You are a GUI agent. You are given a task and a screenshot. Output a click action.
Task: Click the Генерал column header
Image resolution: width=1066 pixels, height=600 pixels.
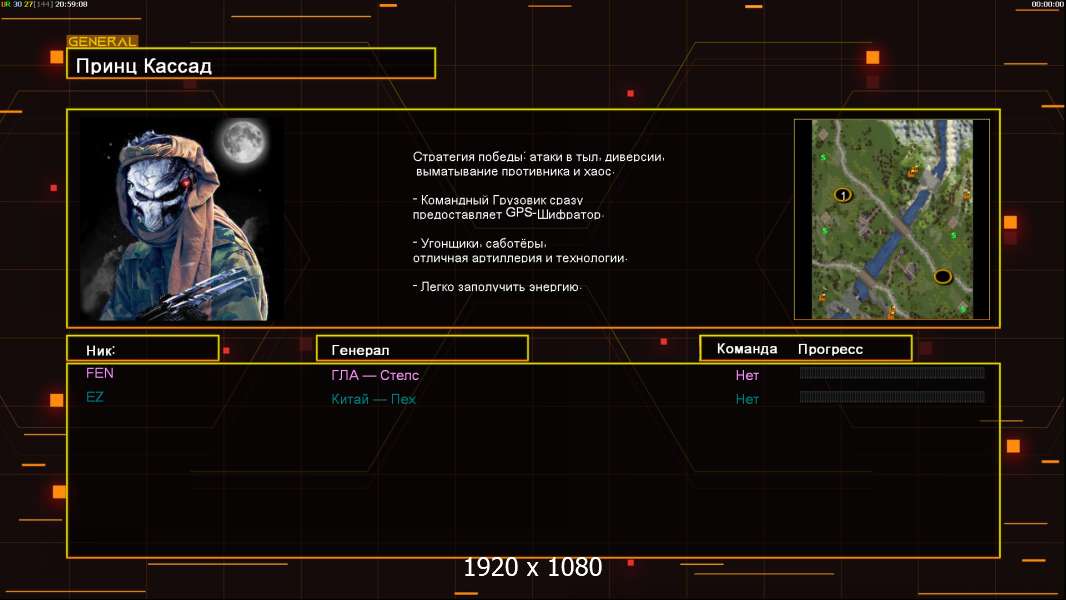point(422,349)
